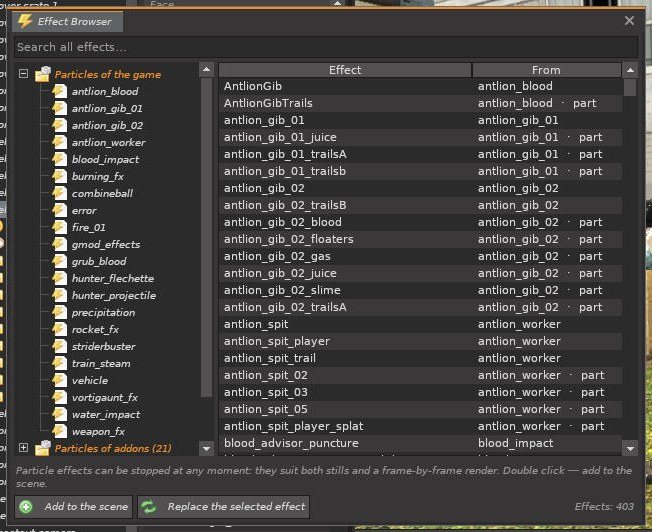
Task: Select the Effect Browser tab
Action: 67,21
